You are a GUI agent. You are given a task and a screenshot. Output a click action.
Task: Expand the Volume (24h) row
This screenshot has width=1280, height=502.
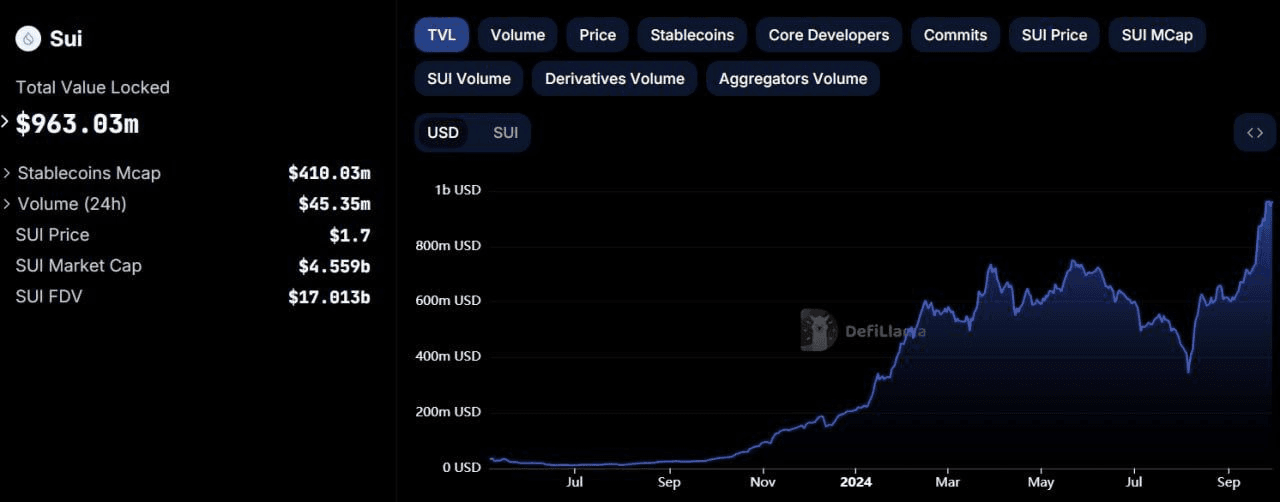pos(8,204)
